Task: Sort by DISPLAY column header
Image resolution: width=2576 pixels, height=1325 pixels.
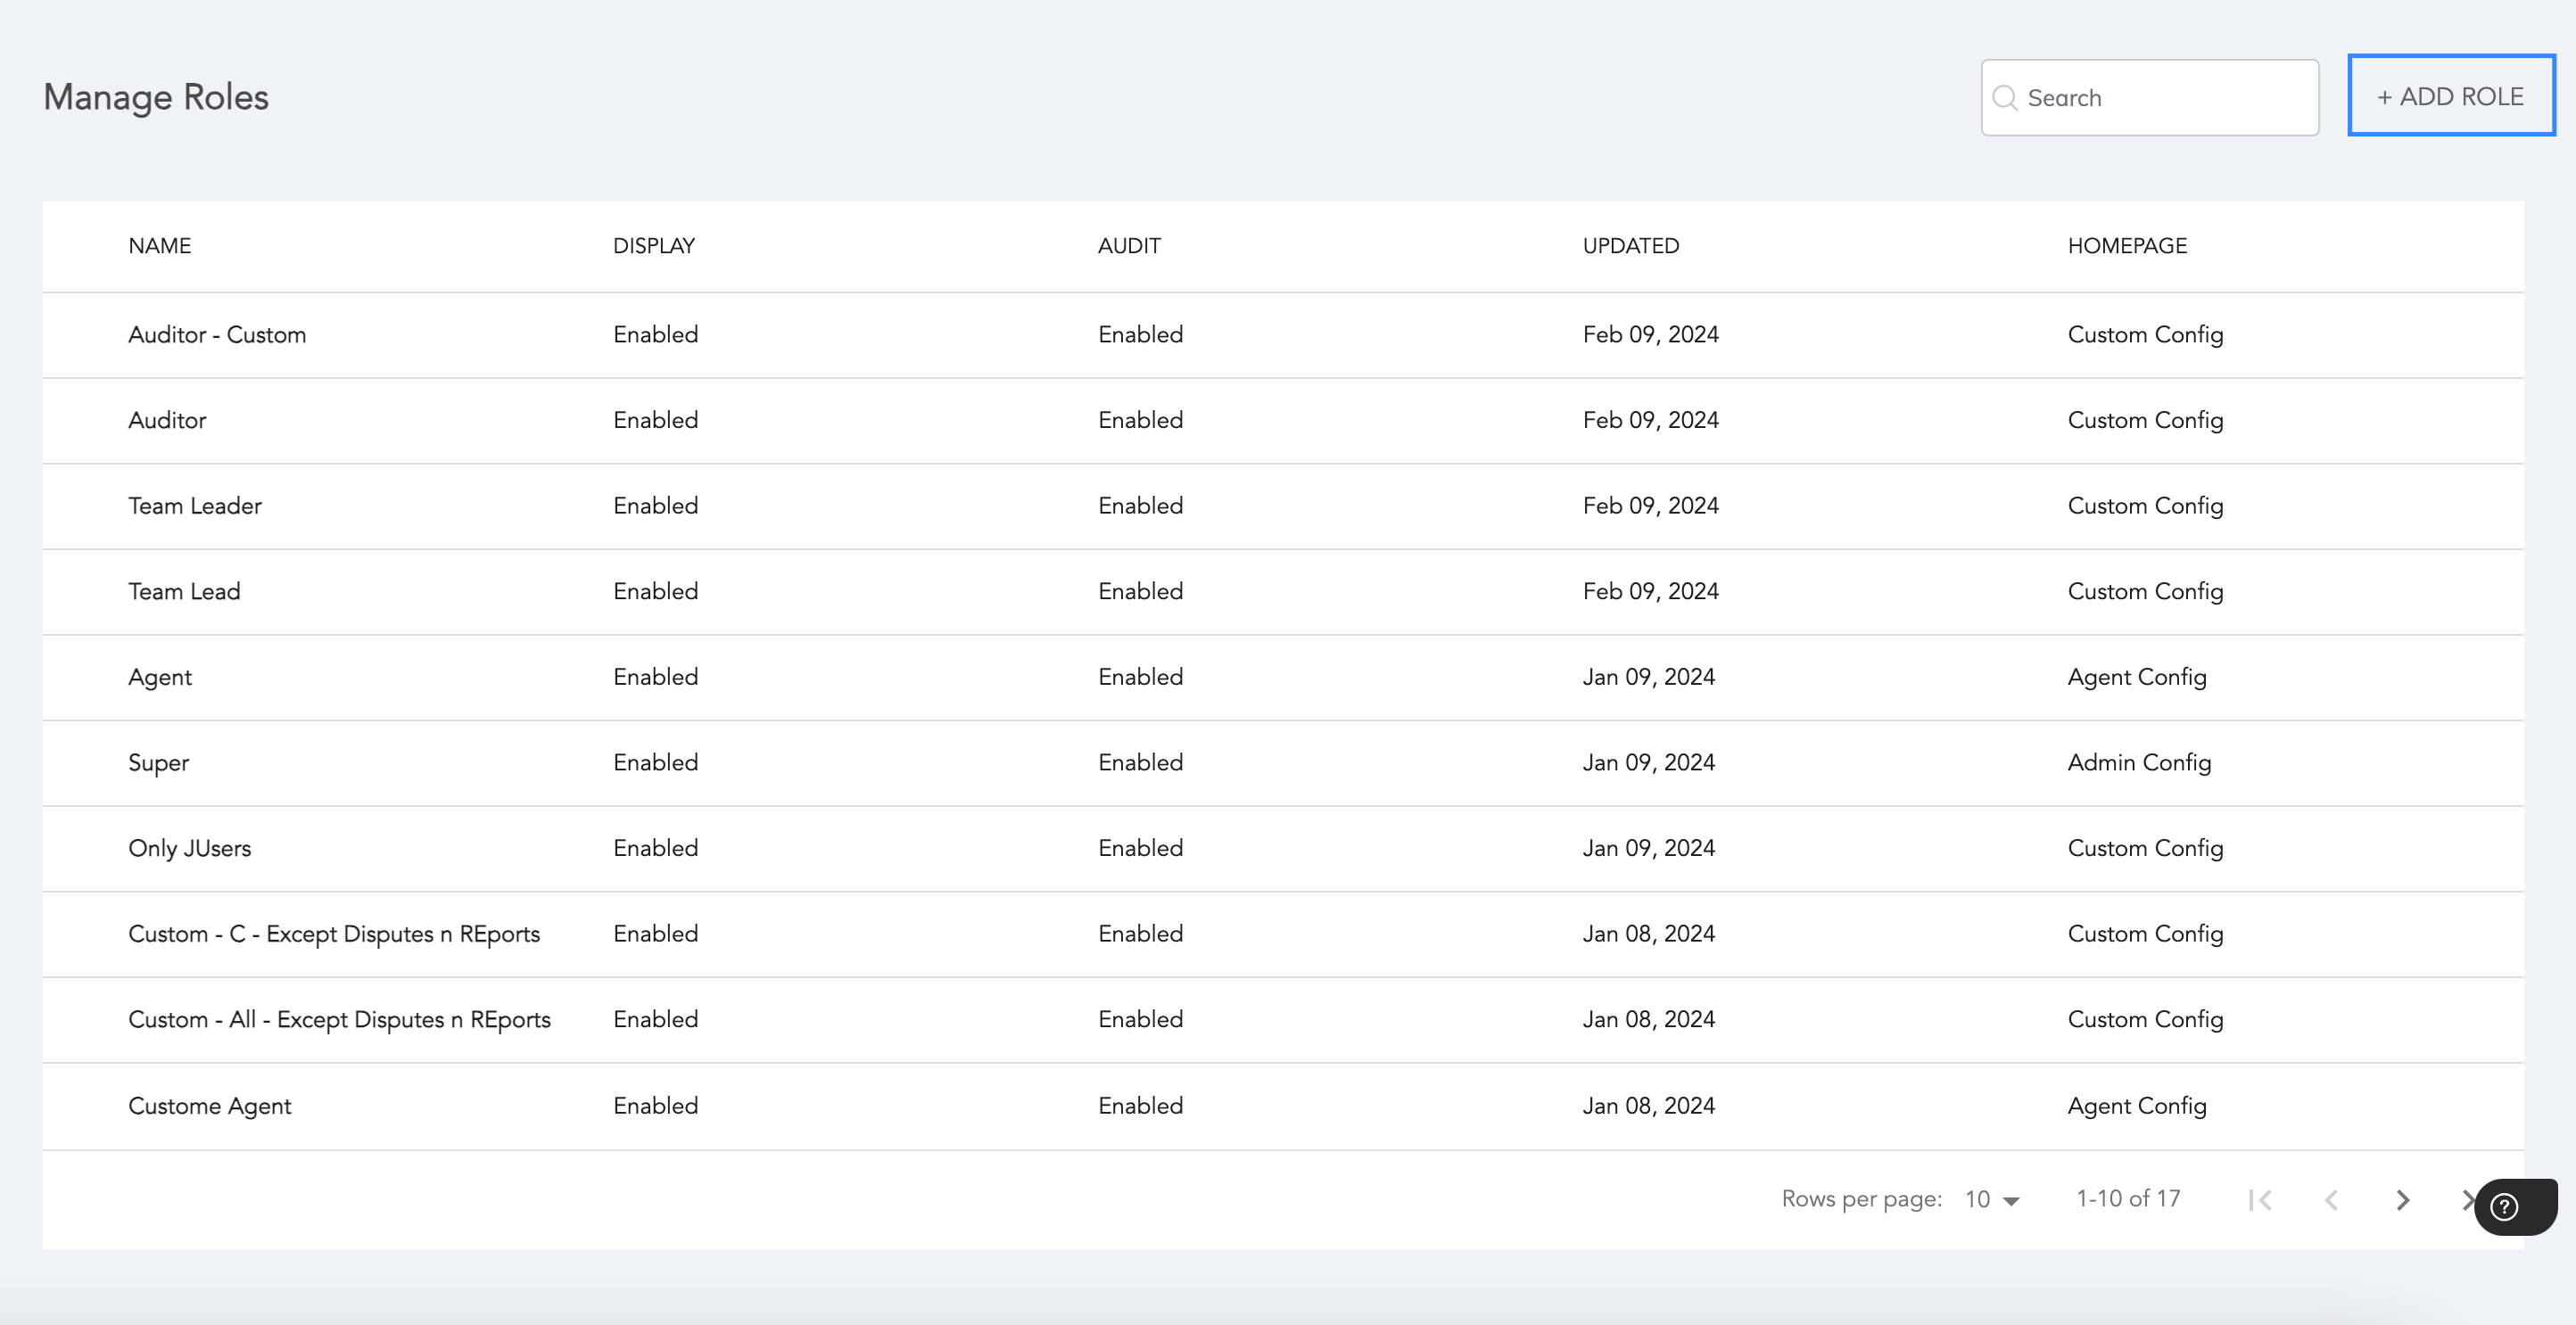Action: pyautogui.click(x=653, y=246)
